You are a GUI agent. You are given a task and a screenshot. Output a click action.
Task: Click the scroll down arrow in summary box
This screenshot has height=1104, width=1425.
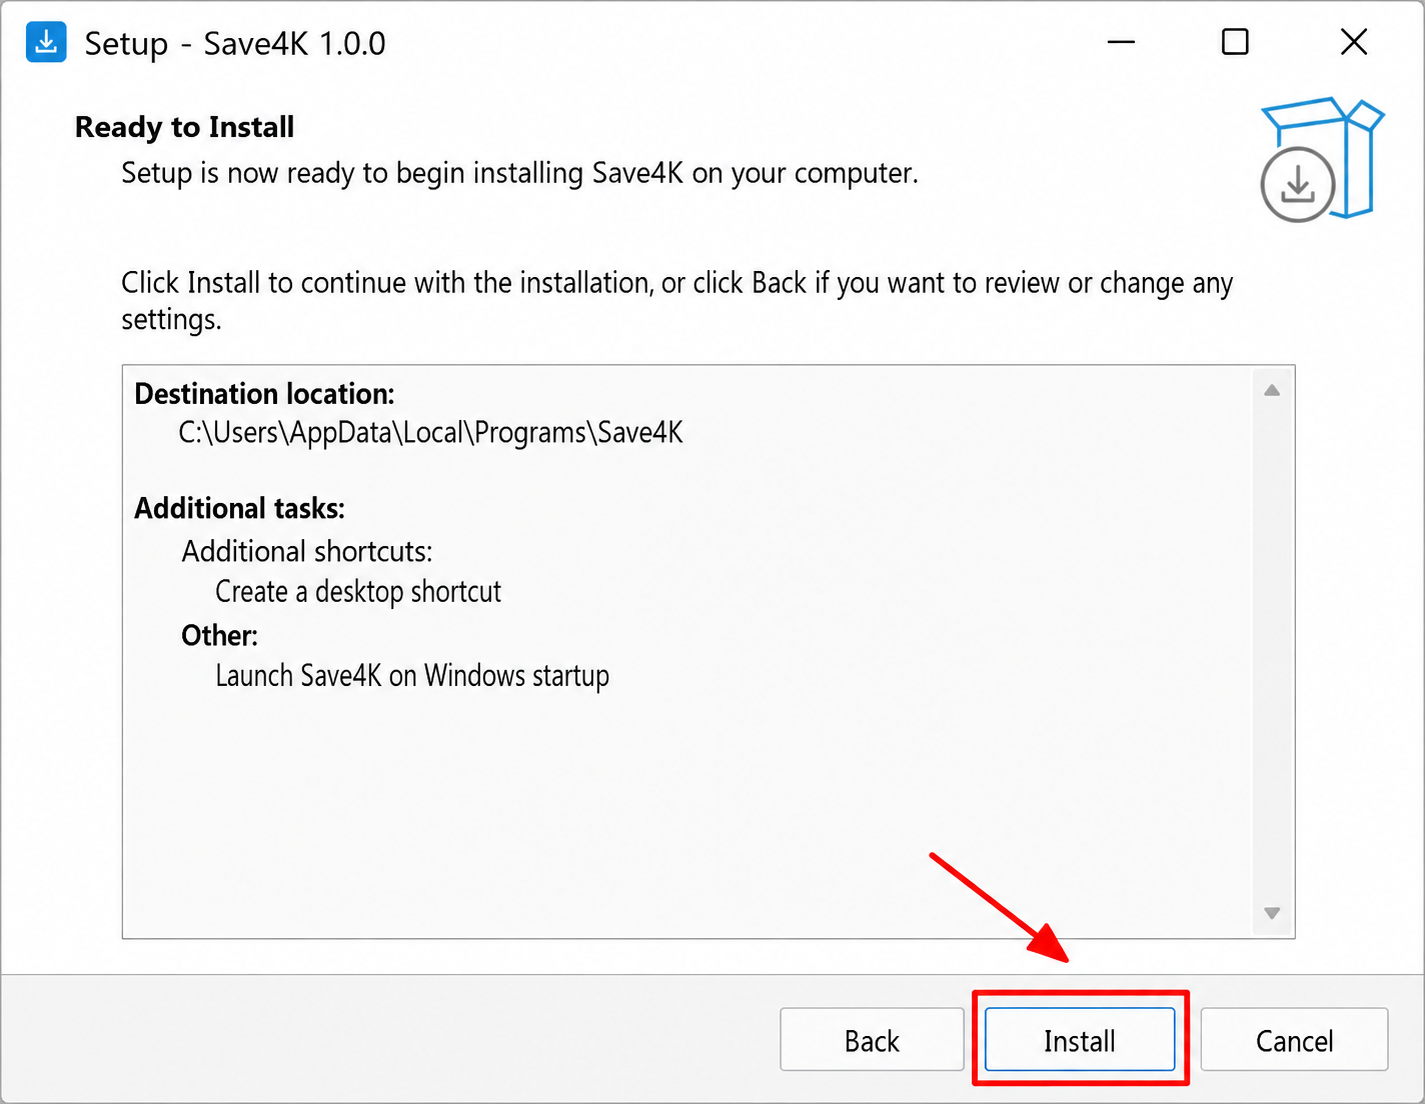tap(1272, 913)
